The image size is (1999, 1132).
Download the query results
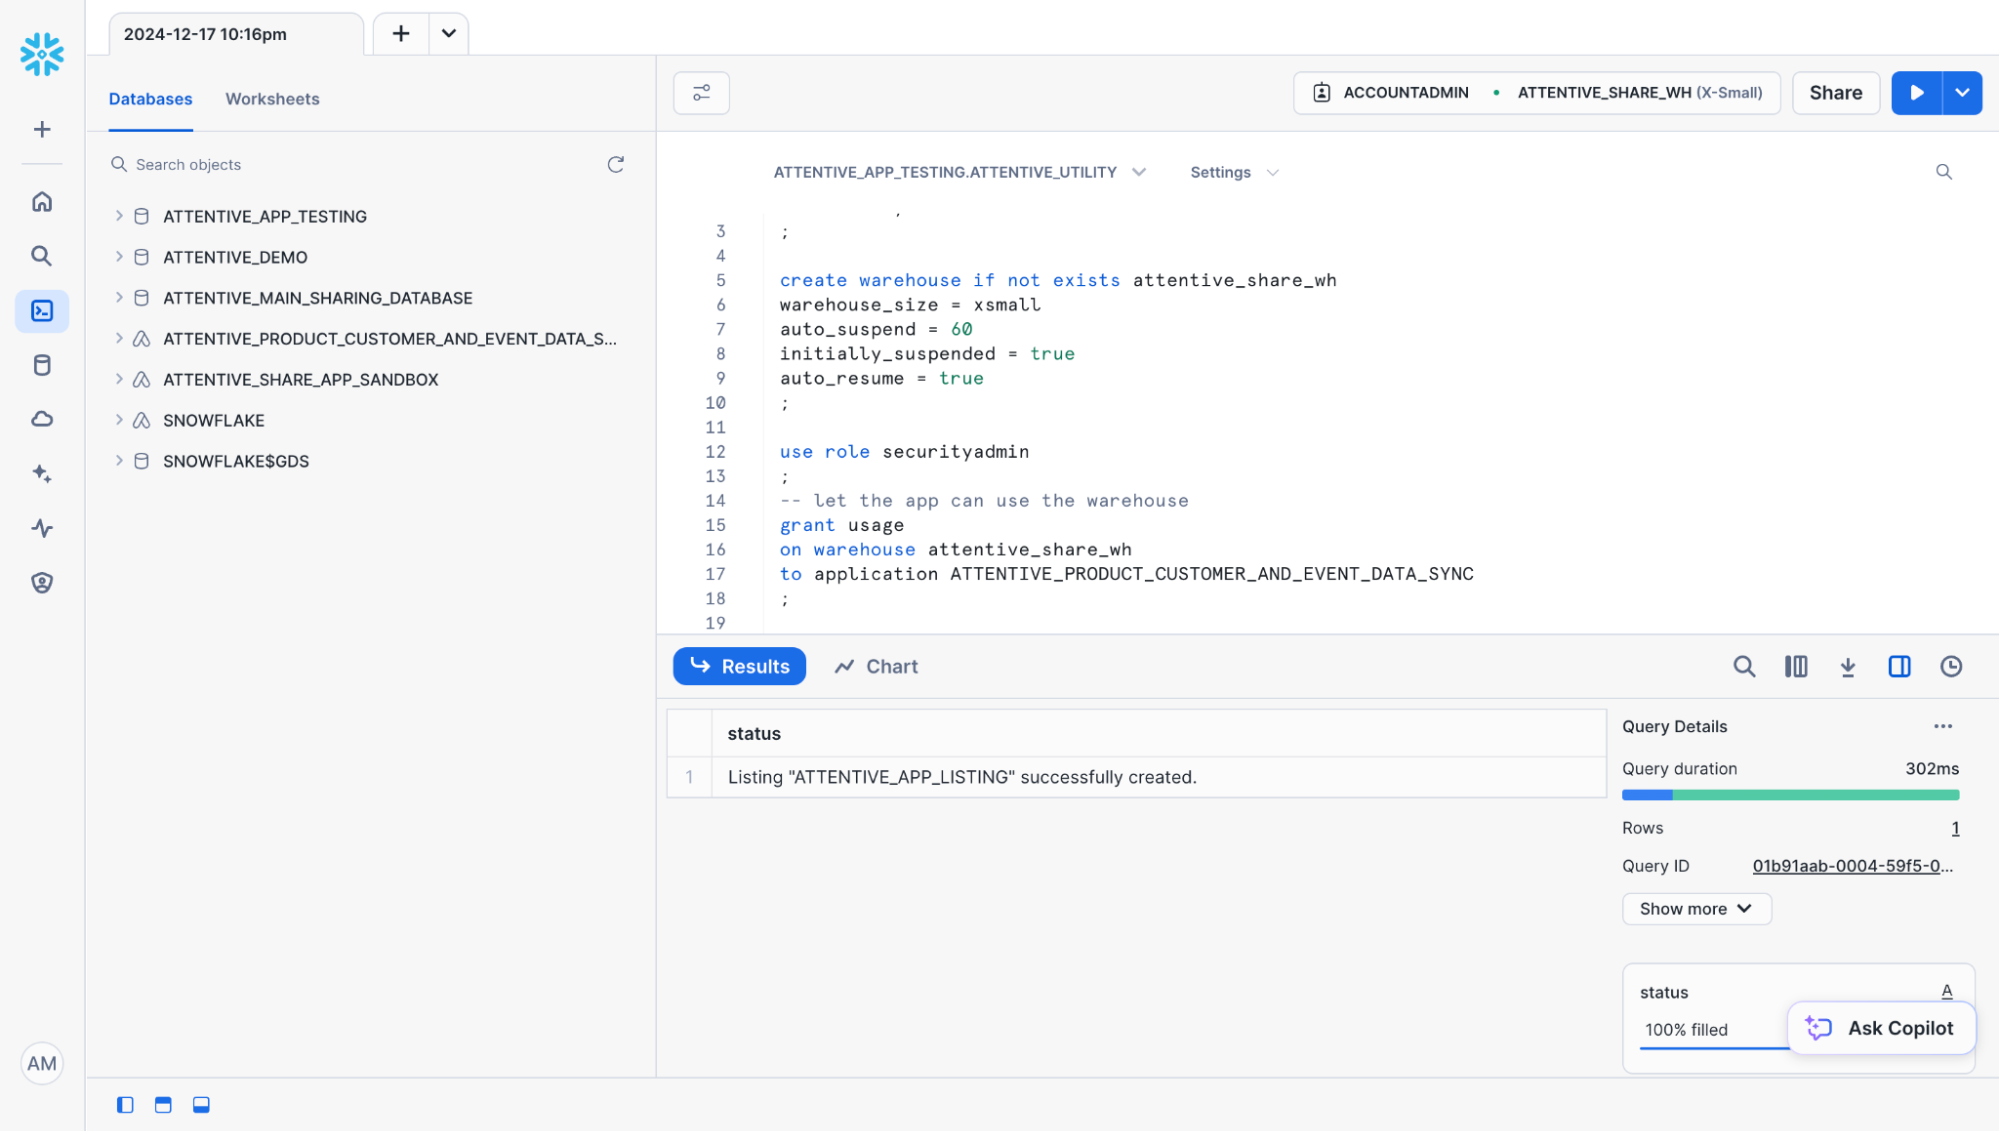click(x=1848, y=667)
